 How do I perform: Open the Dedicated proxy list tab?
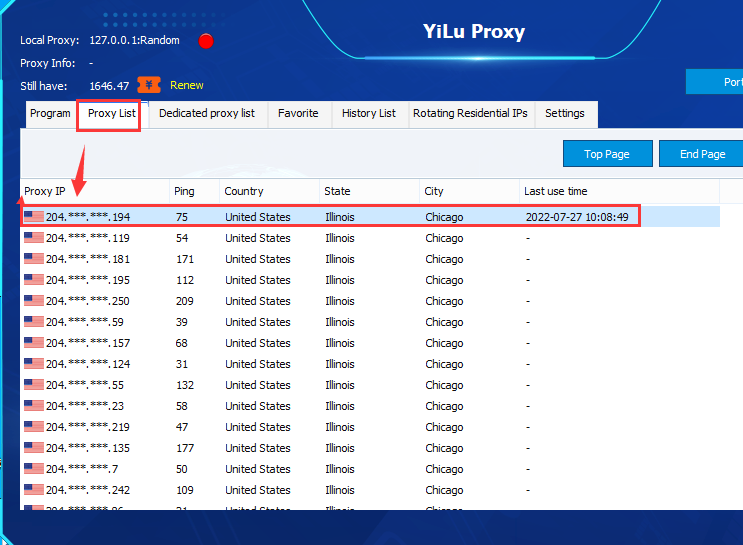point(206,114)
